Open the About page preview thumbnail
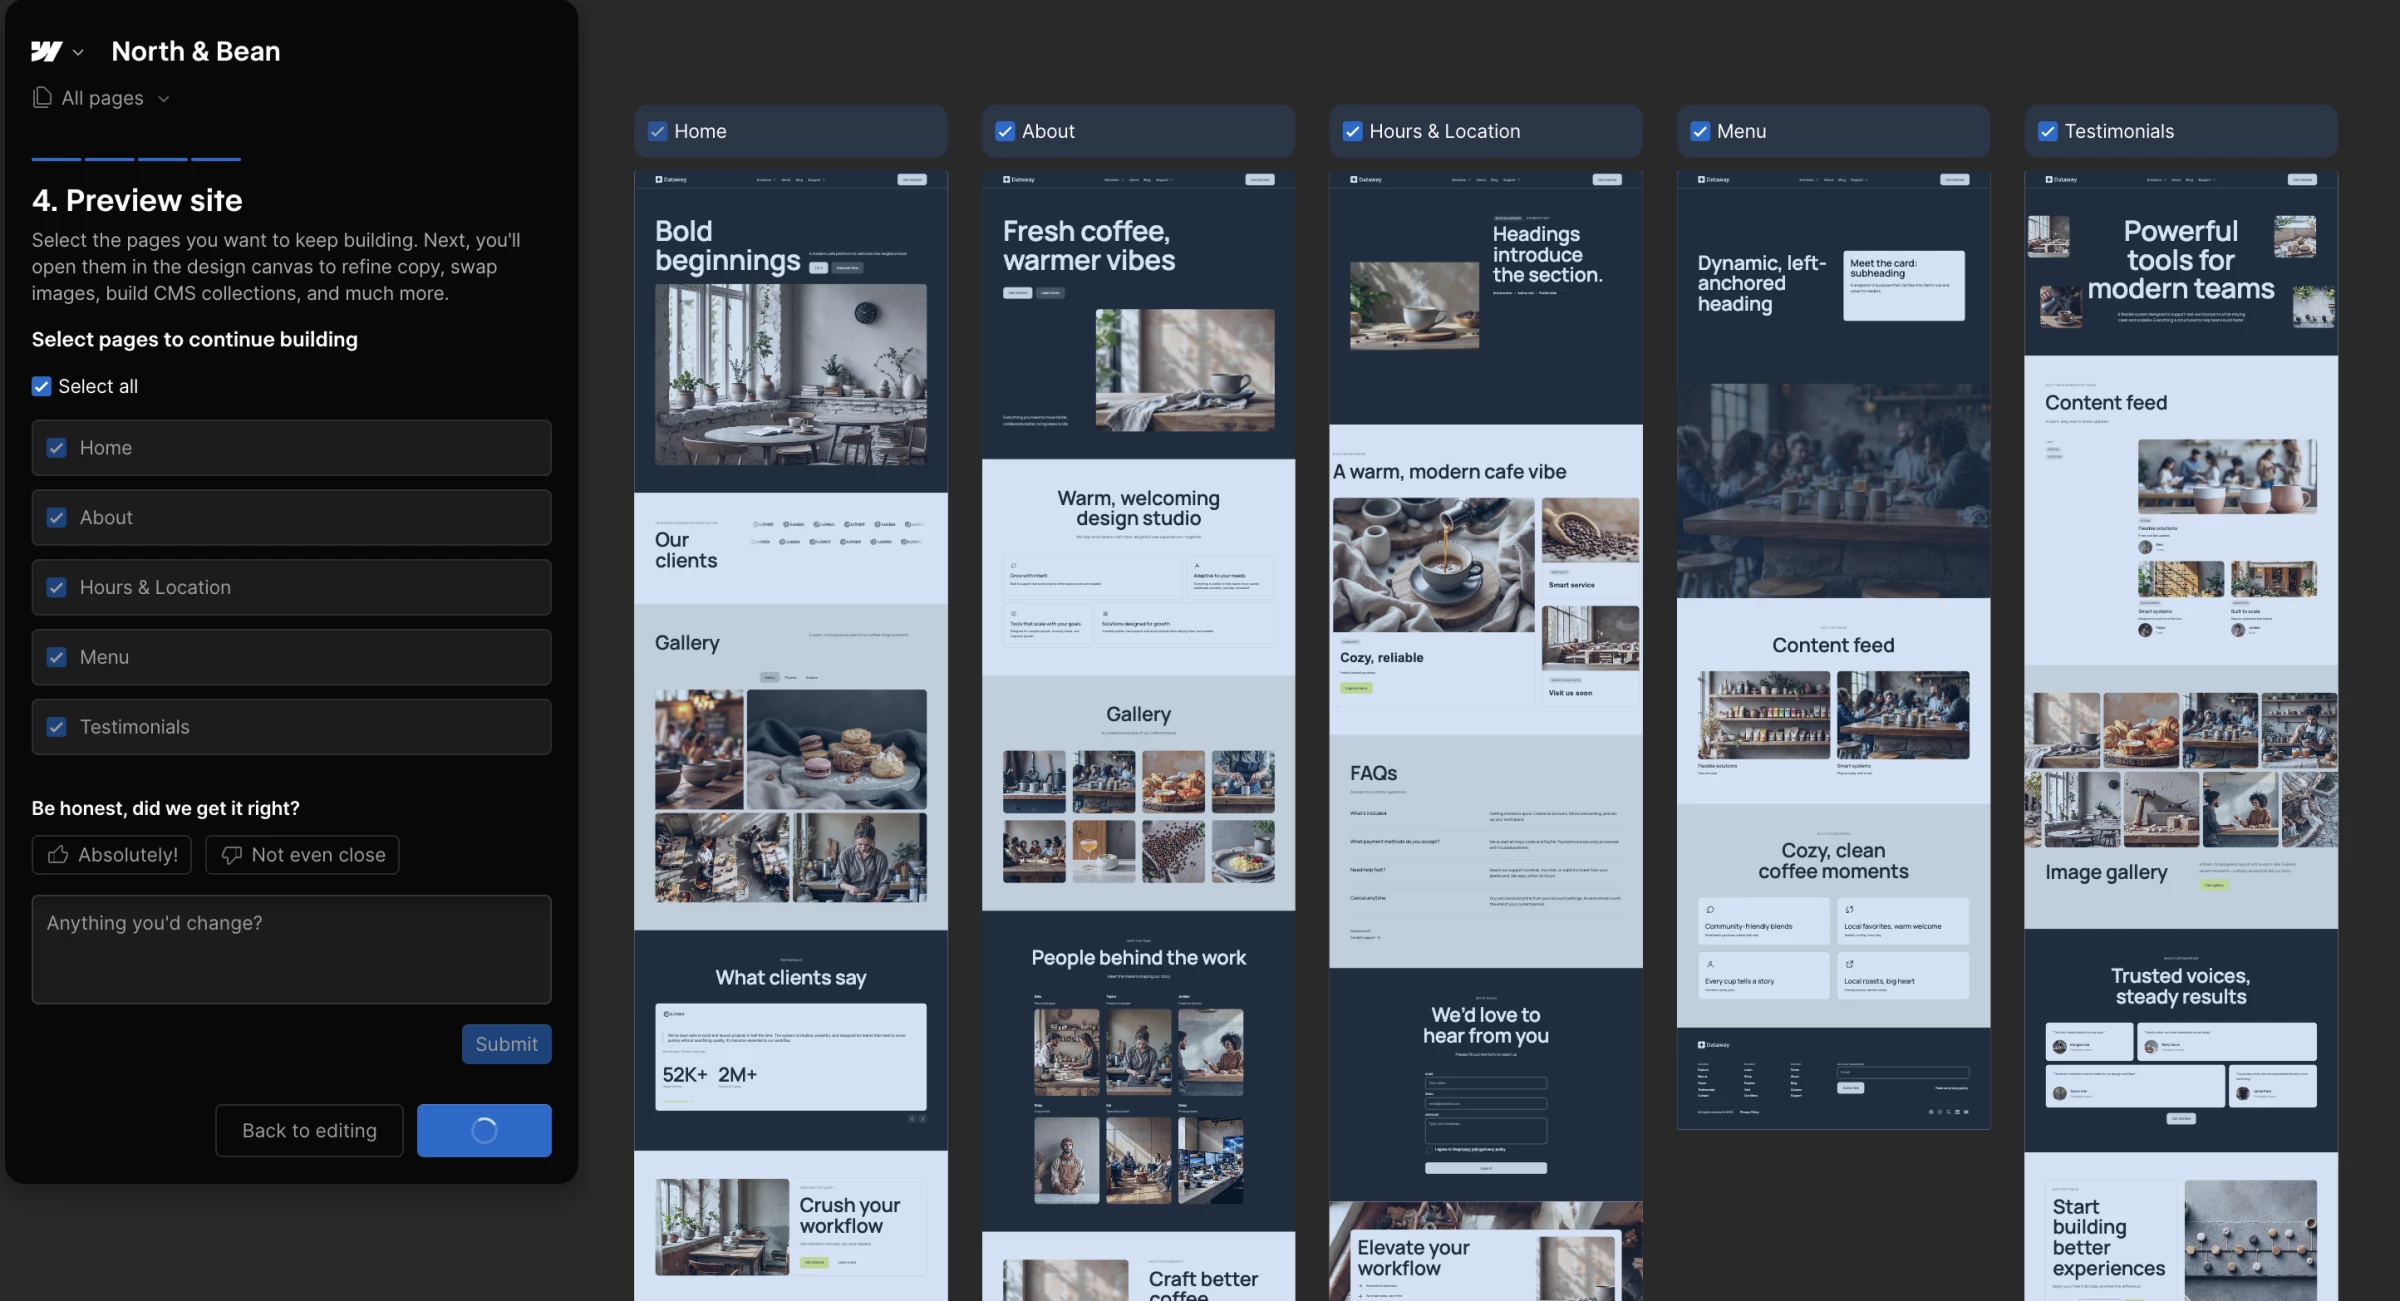2400x1301 pixels. [1138, 735]
